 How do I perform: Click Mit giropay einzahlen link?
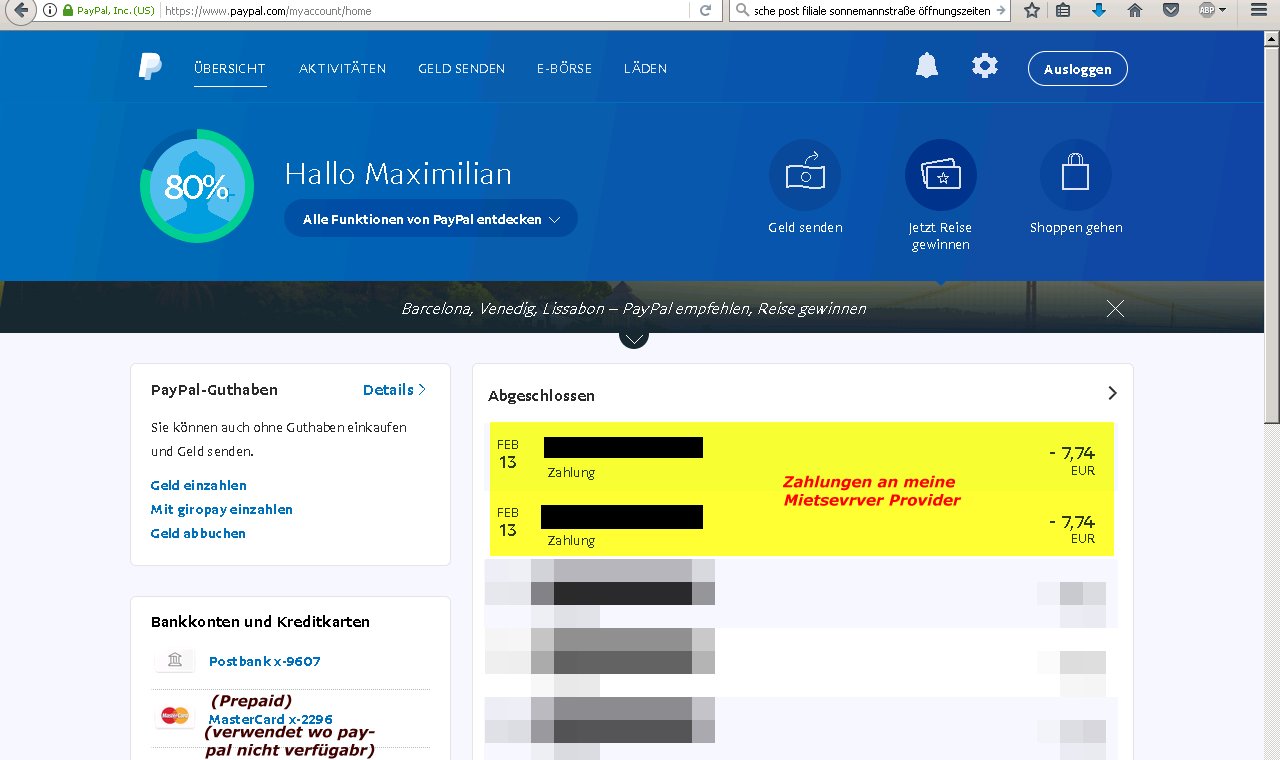221,509
